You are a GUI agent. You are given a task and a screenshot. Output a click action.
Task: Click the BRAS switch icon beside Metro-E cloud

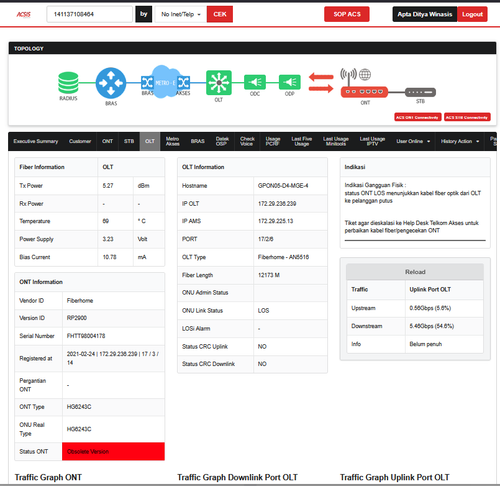pos(147,82)
